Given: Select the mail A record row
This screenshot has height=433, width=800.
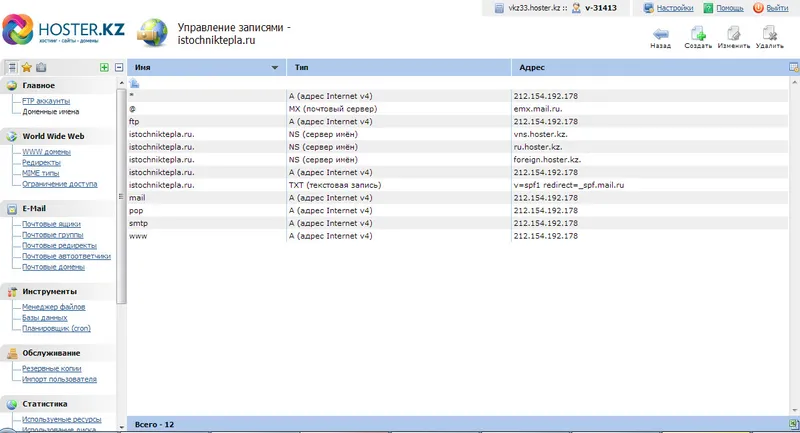Looking at the screenshot, I should pyautogui.click(x=458, y=198).
